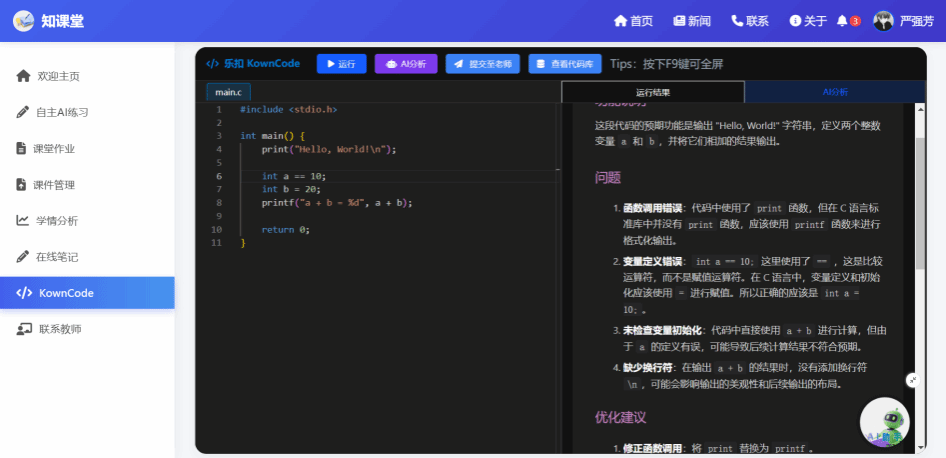
Task: Click the 欢迎主页 home icon in sidebar
Action: 23,76
